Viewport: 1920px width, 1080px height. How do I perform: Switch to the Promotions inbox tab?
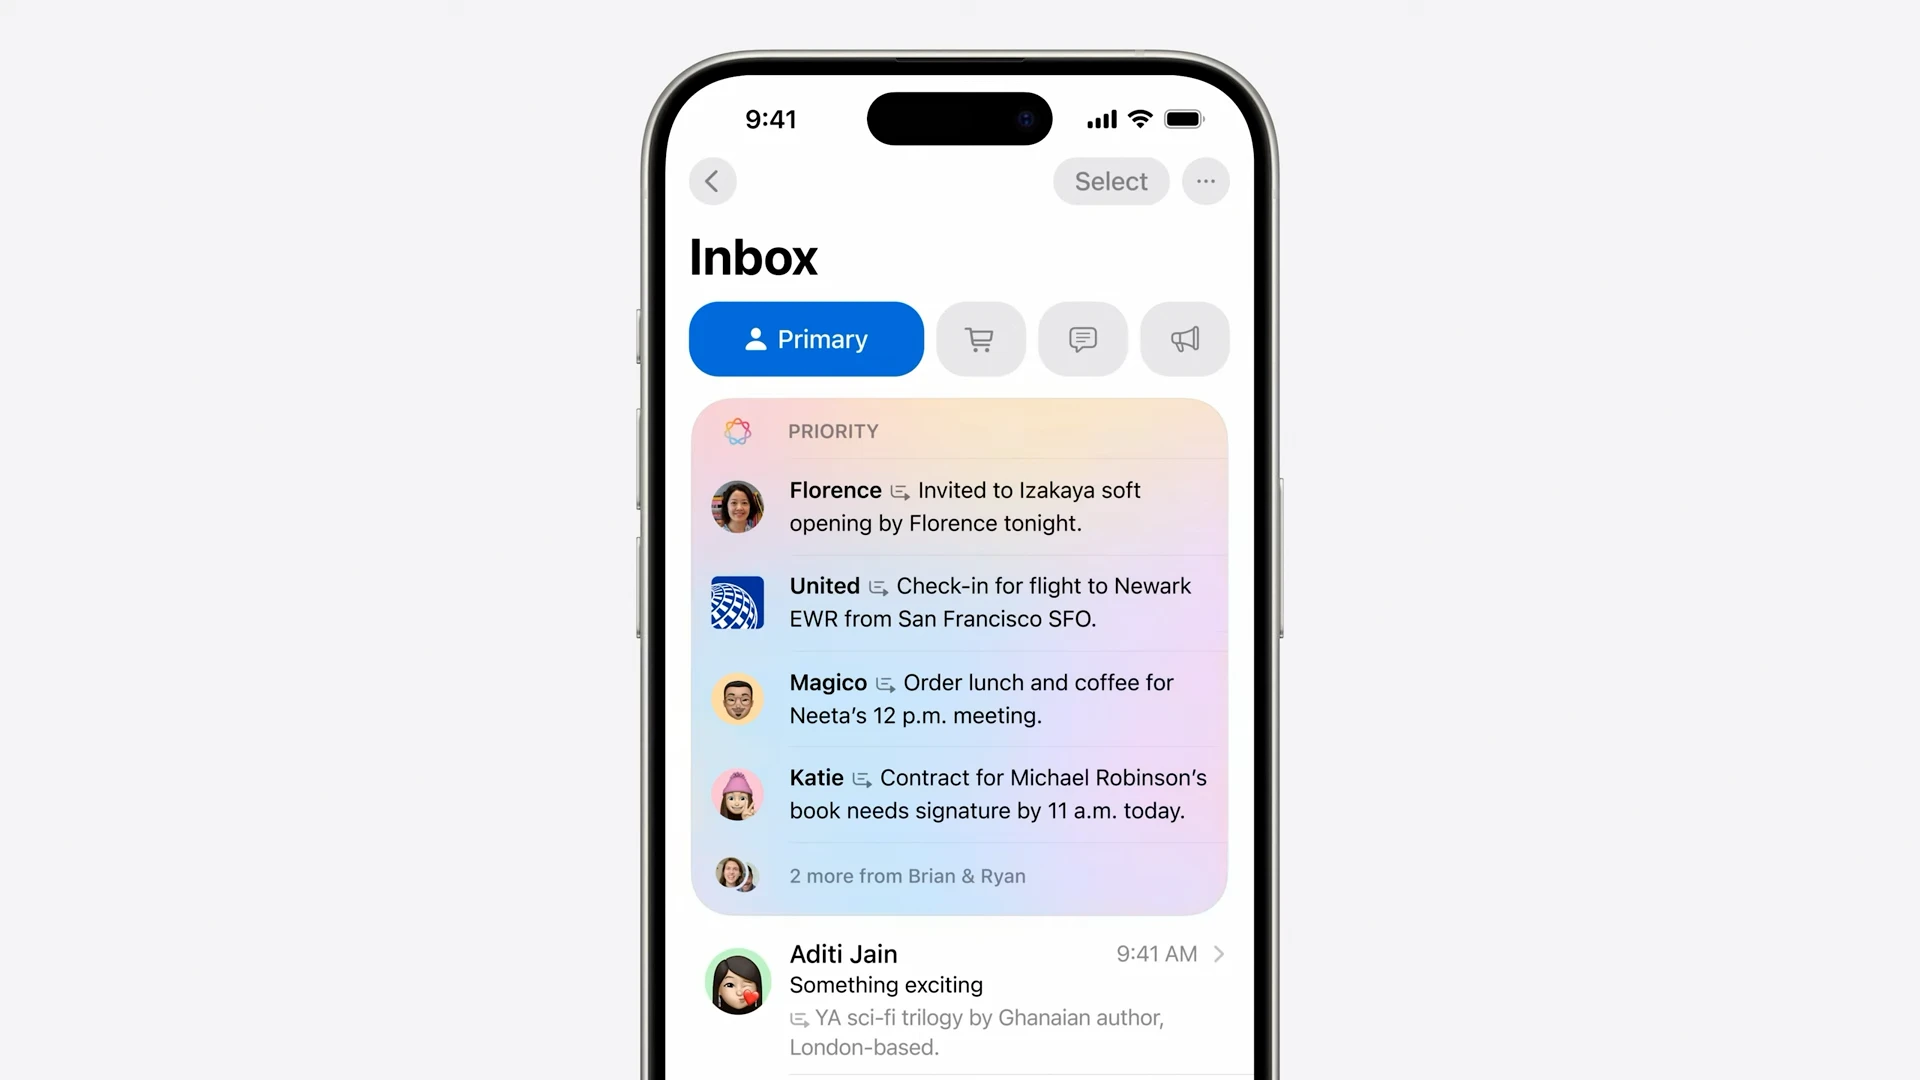click(1184, 339)
